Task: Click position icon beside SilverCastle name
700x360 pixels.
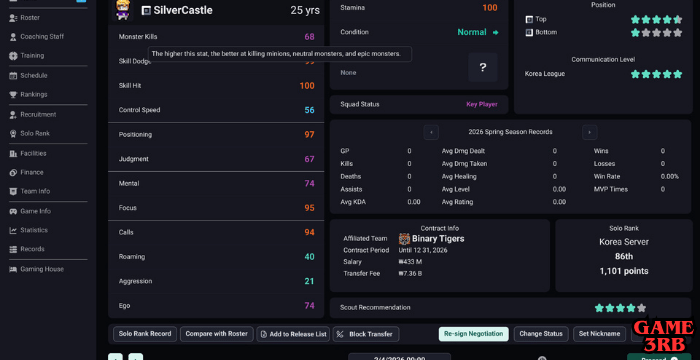Action: 146,11
